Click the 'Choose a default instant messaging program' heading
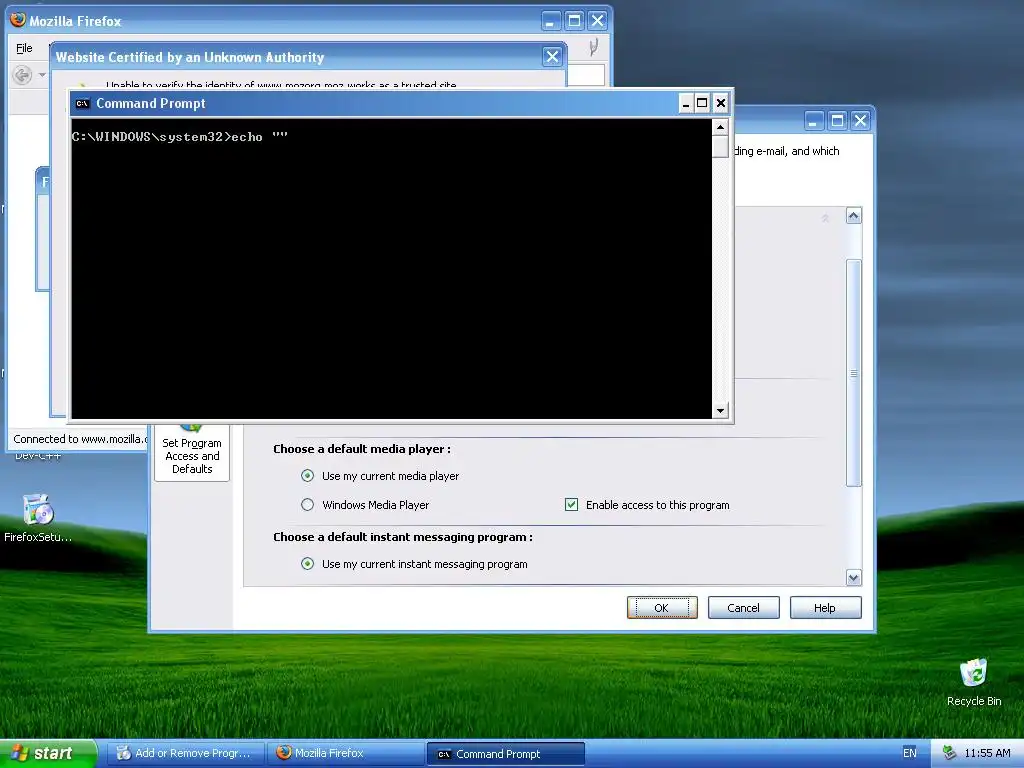Image resolution: width=1024 pixels, height=768 pixels. [x=403, y=537]
